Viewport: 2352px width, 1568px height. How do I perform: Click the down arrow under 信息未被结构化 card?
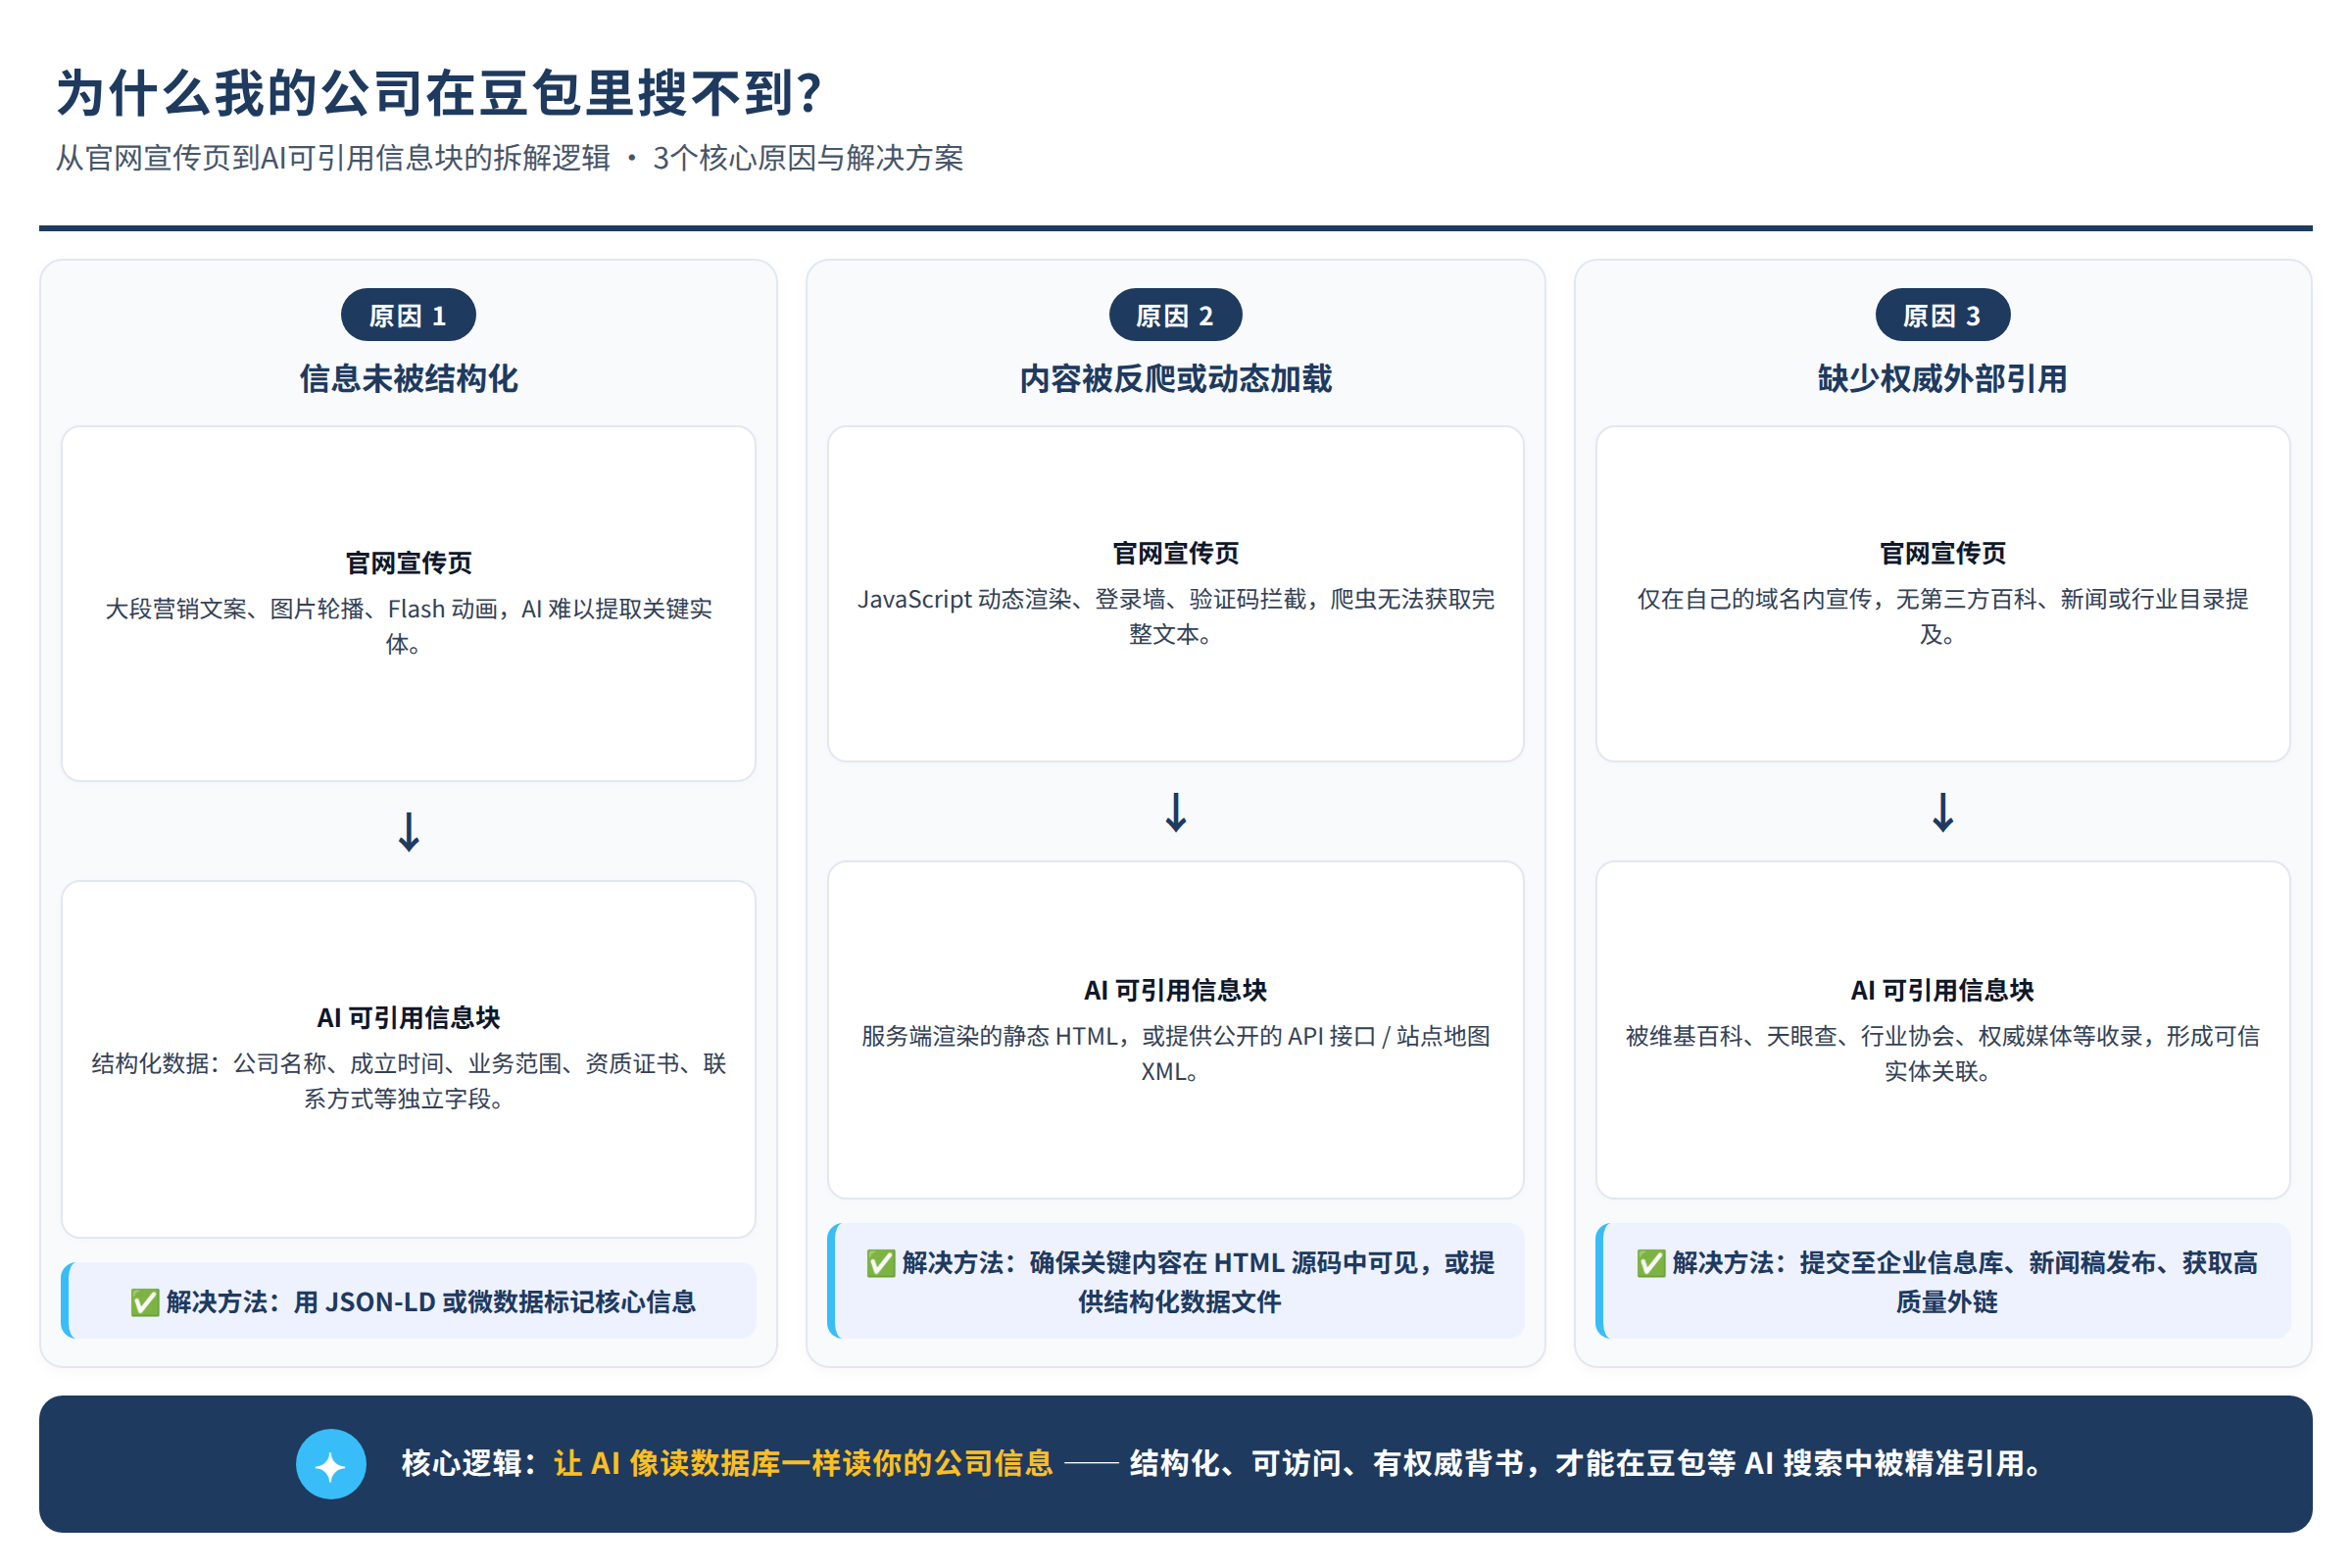[408, 832]
